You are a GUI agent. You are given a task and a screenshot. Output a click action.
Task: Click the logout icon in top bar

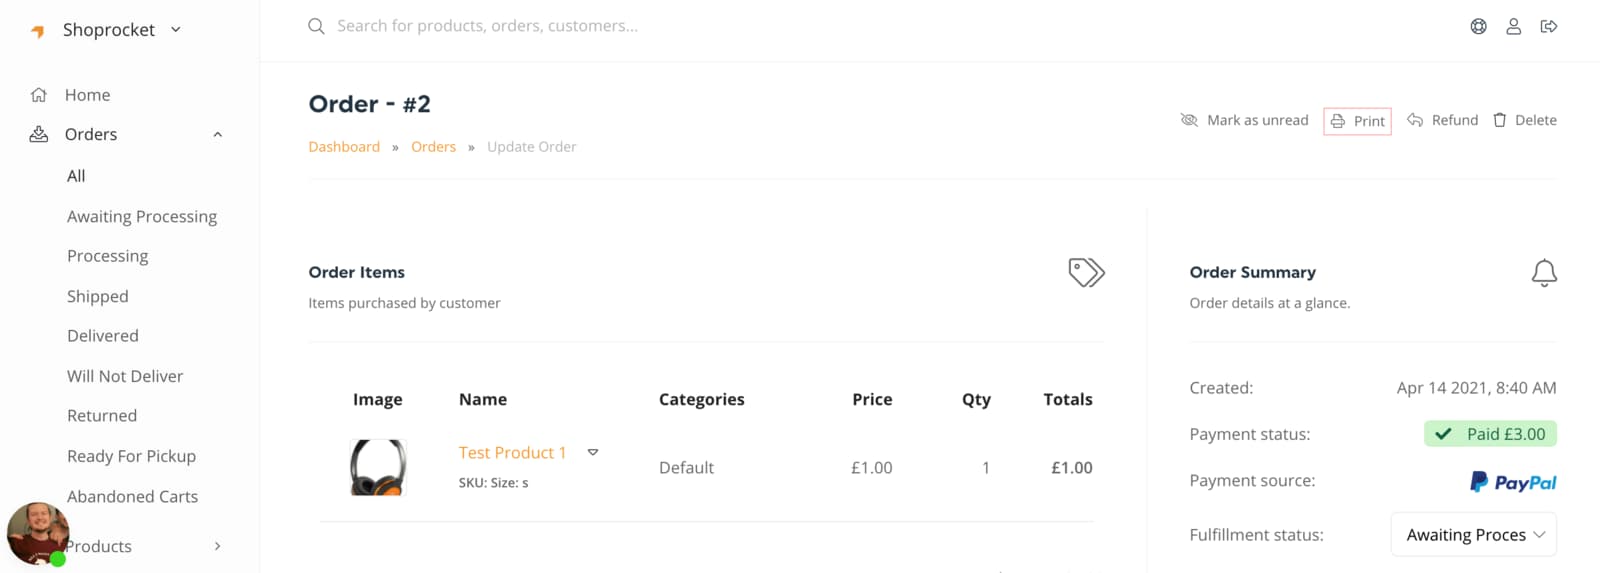point(1549,27)
